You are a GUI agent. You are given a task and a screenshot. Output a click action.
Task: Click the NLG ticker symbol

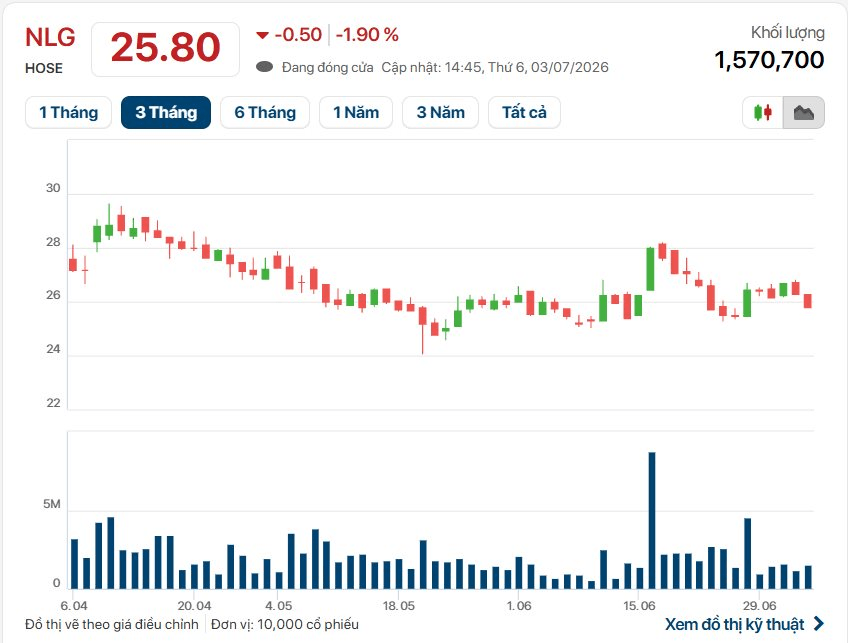pyautogui.click(x=50, y=37)
